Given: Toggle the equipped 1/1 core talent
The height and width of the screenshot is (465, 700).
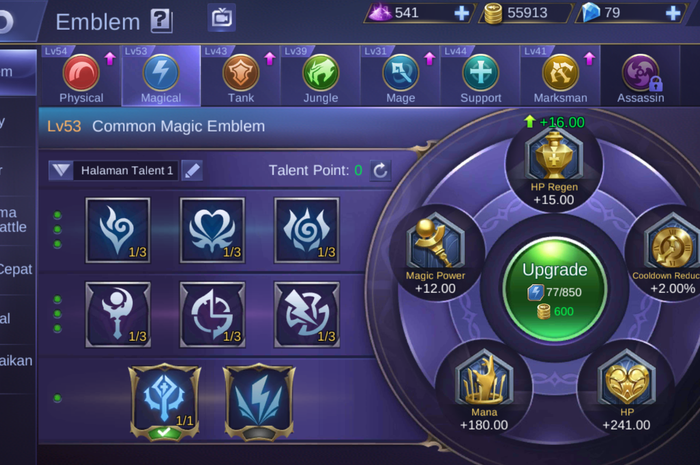Looking at the screenshot, I should coord(165,401).
